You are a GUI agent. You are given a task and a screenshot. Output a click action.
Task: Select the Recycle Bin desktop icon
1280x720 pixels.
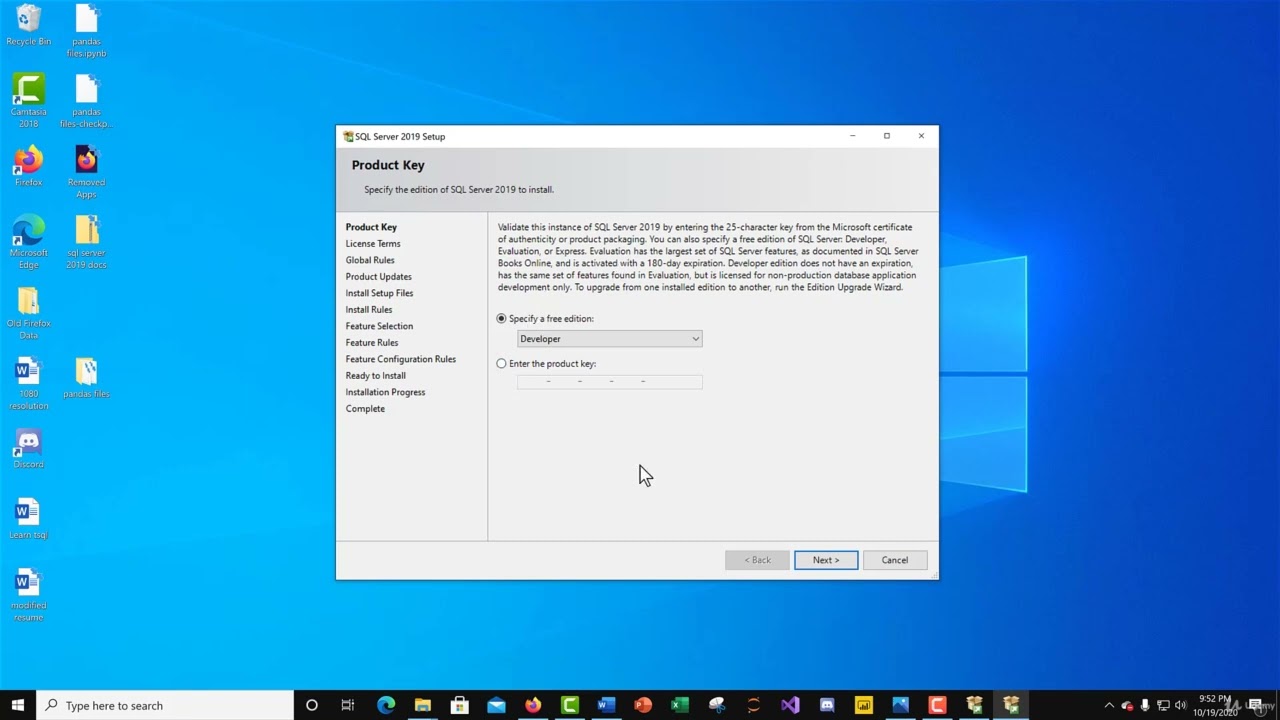[28, 26]
